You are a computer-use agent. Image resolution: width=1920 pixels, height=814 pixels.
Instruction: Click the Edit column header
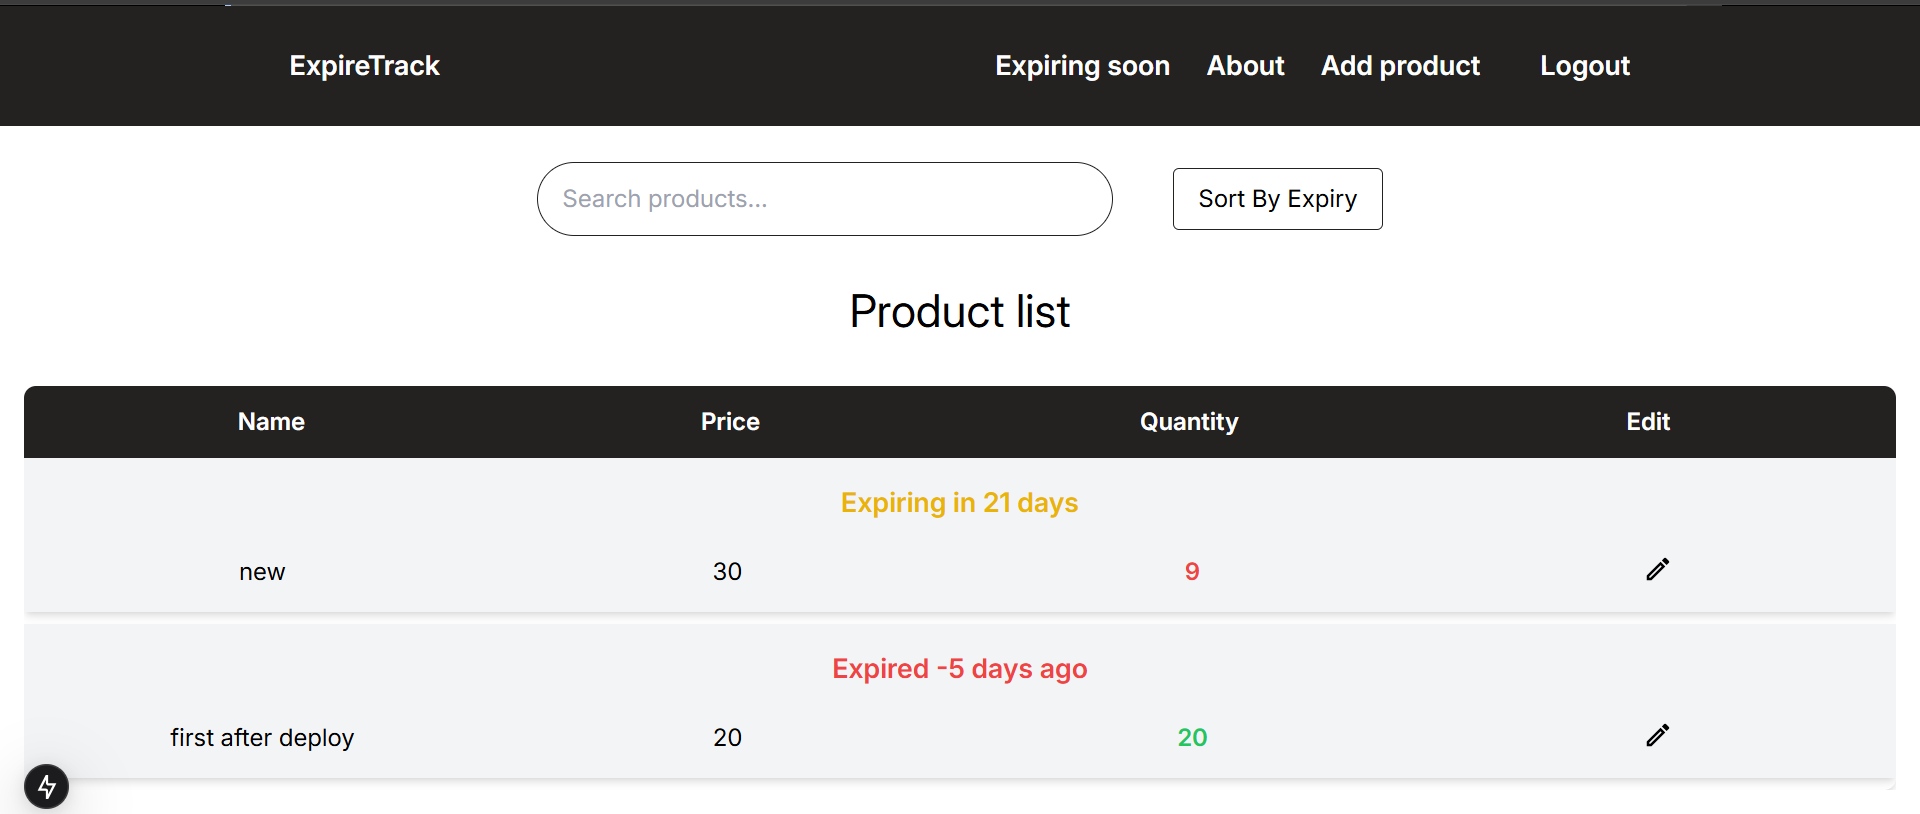(x=1648, y=422)
